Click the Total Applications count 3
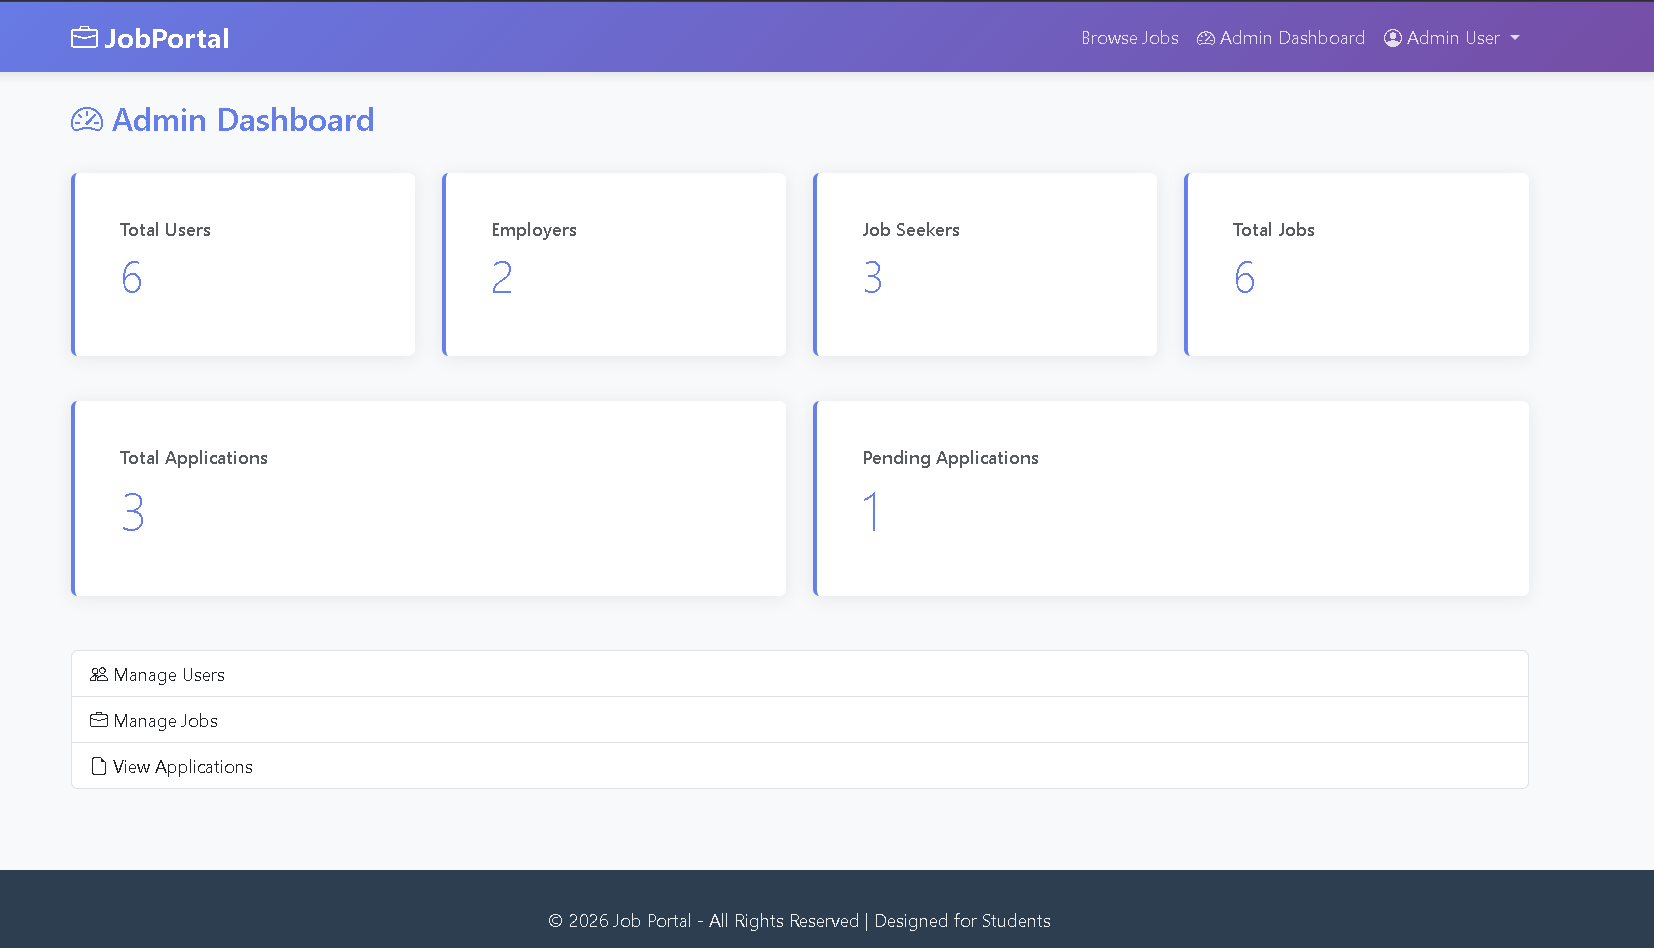The height and width of the screenshot is (948, 1654). [133, 512]
